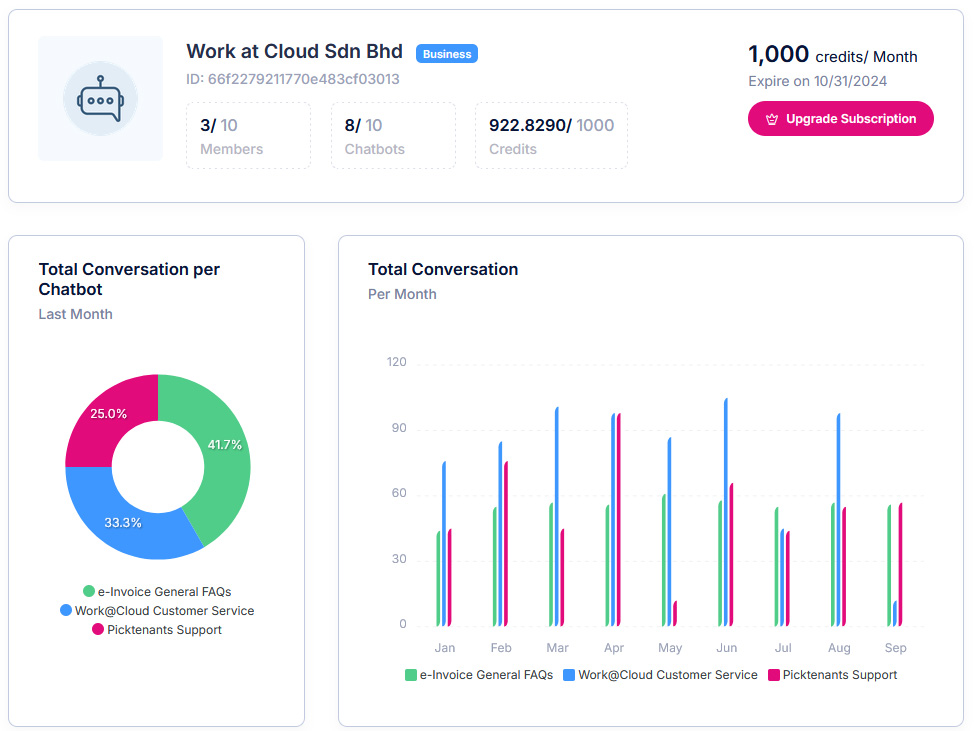Click the blue Jan bar
The image size is (974, 731).
point(444,543)
